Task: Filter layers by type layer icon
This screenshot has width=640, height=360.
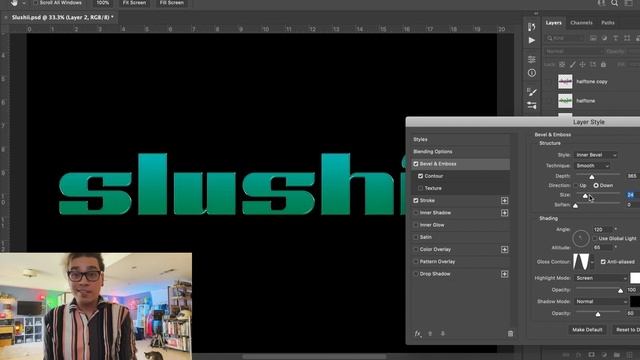Action: pos(616,38)
